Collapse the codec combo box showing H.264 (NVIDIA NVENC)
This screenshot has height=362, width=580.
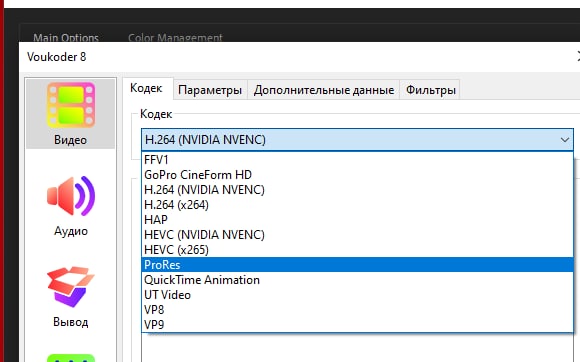pos(357,139)
